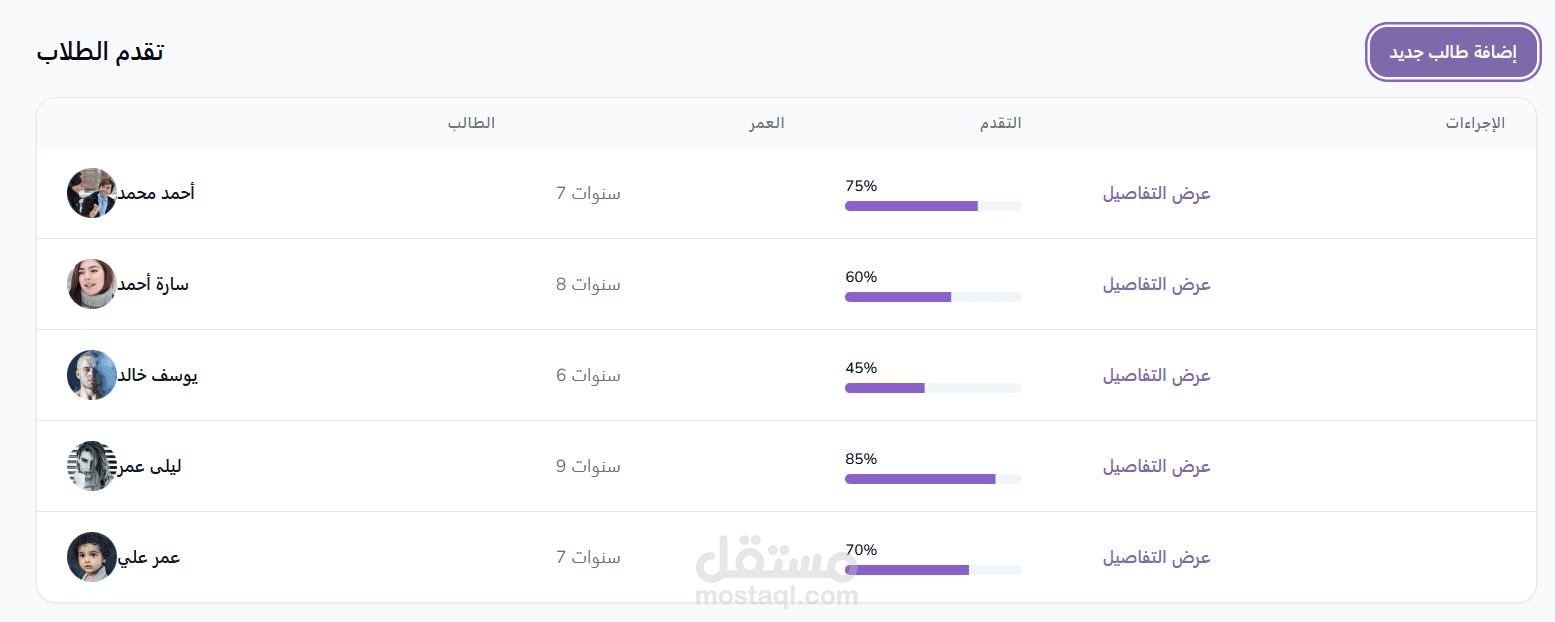
Task: Open details link for عمر علي
Action: coord(1157,557)
